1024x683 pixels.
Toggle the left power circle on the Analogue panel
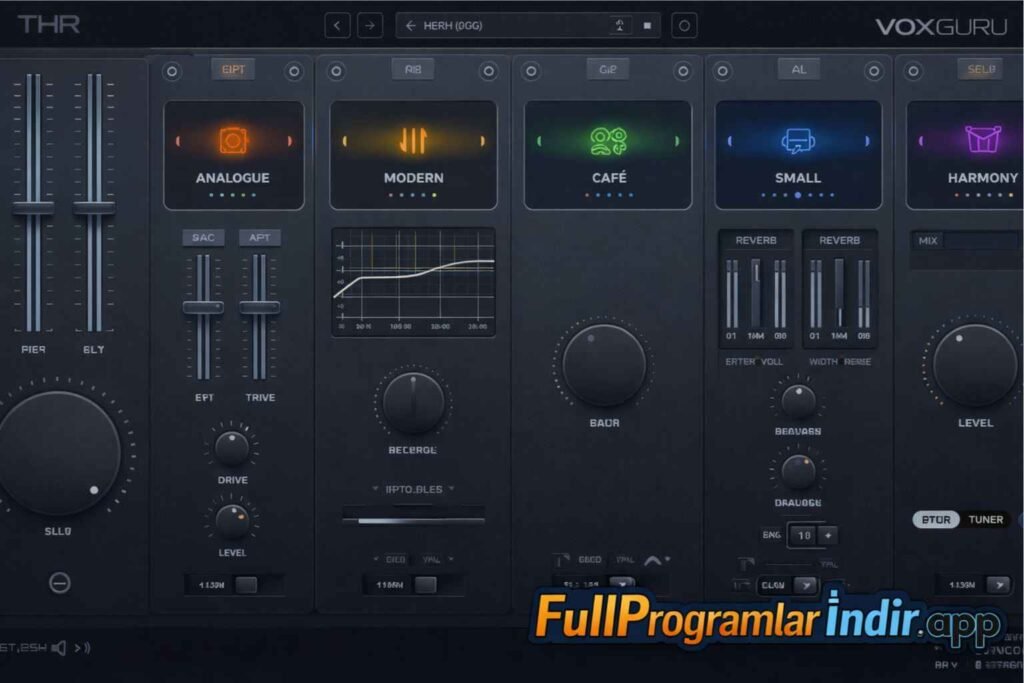171,71
